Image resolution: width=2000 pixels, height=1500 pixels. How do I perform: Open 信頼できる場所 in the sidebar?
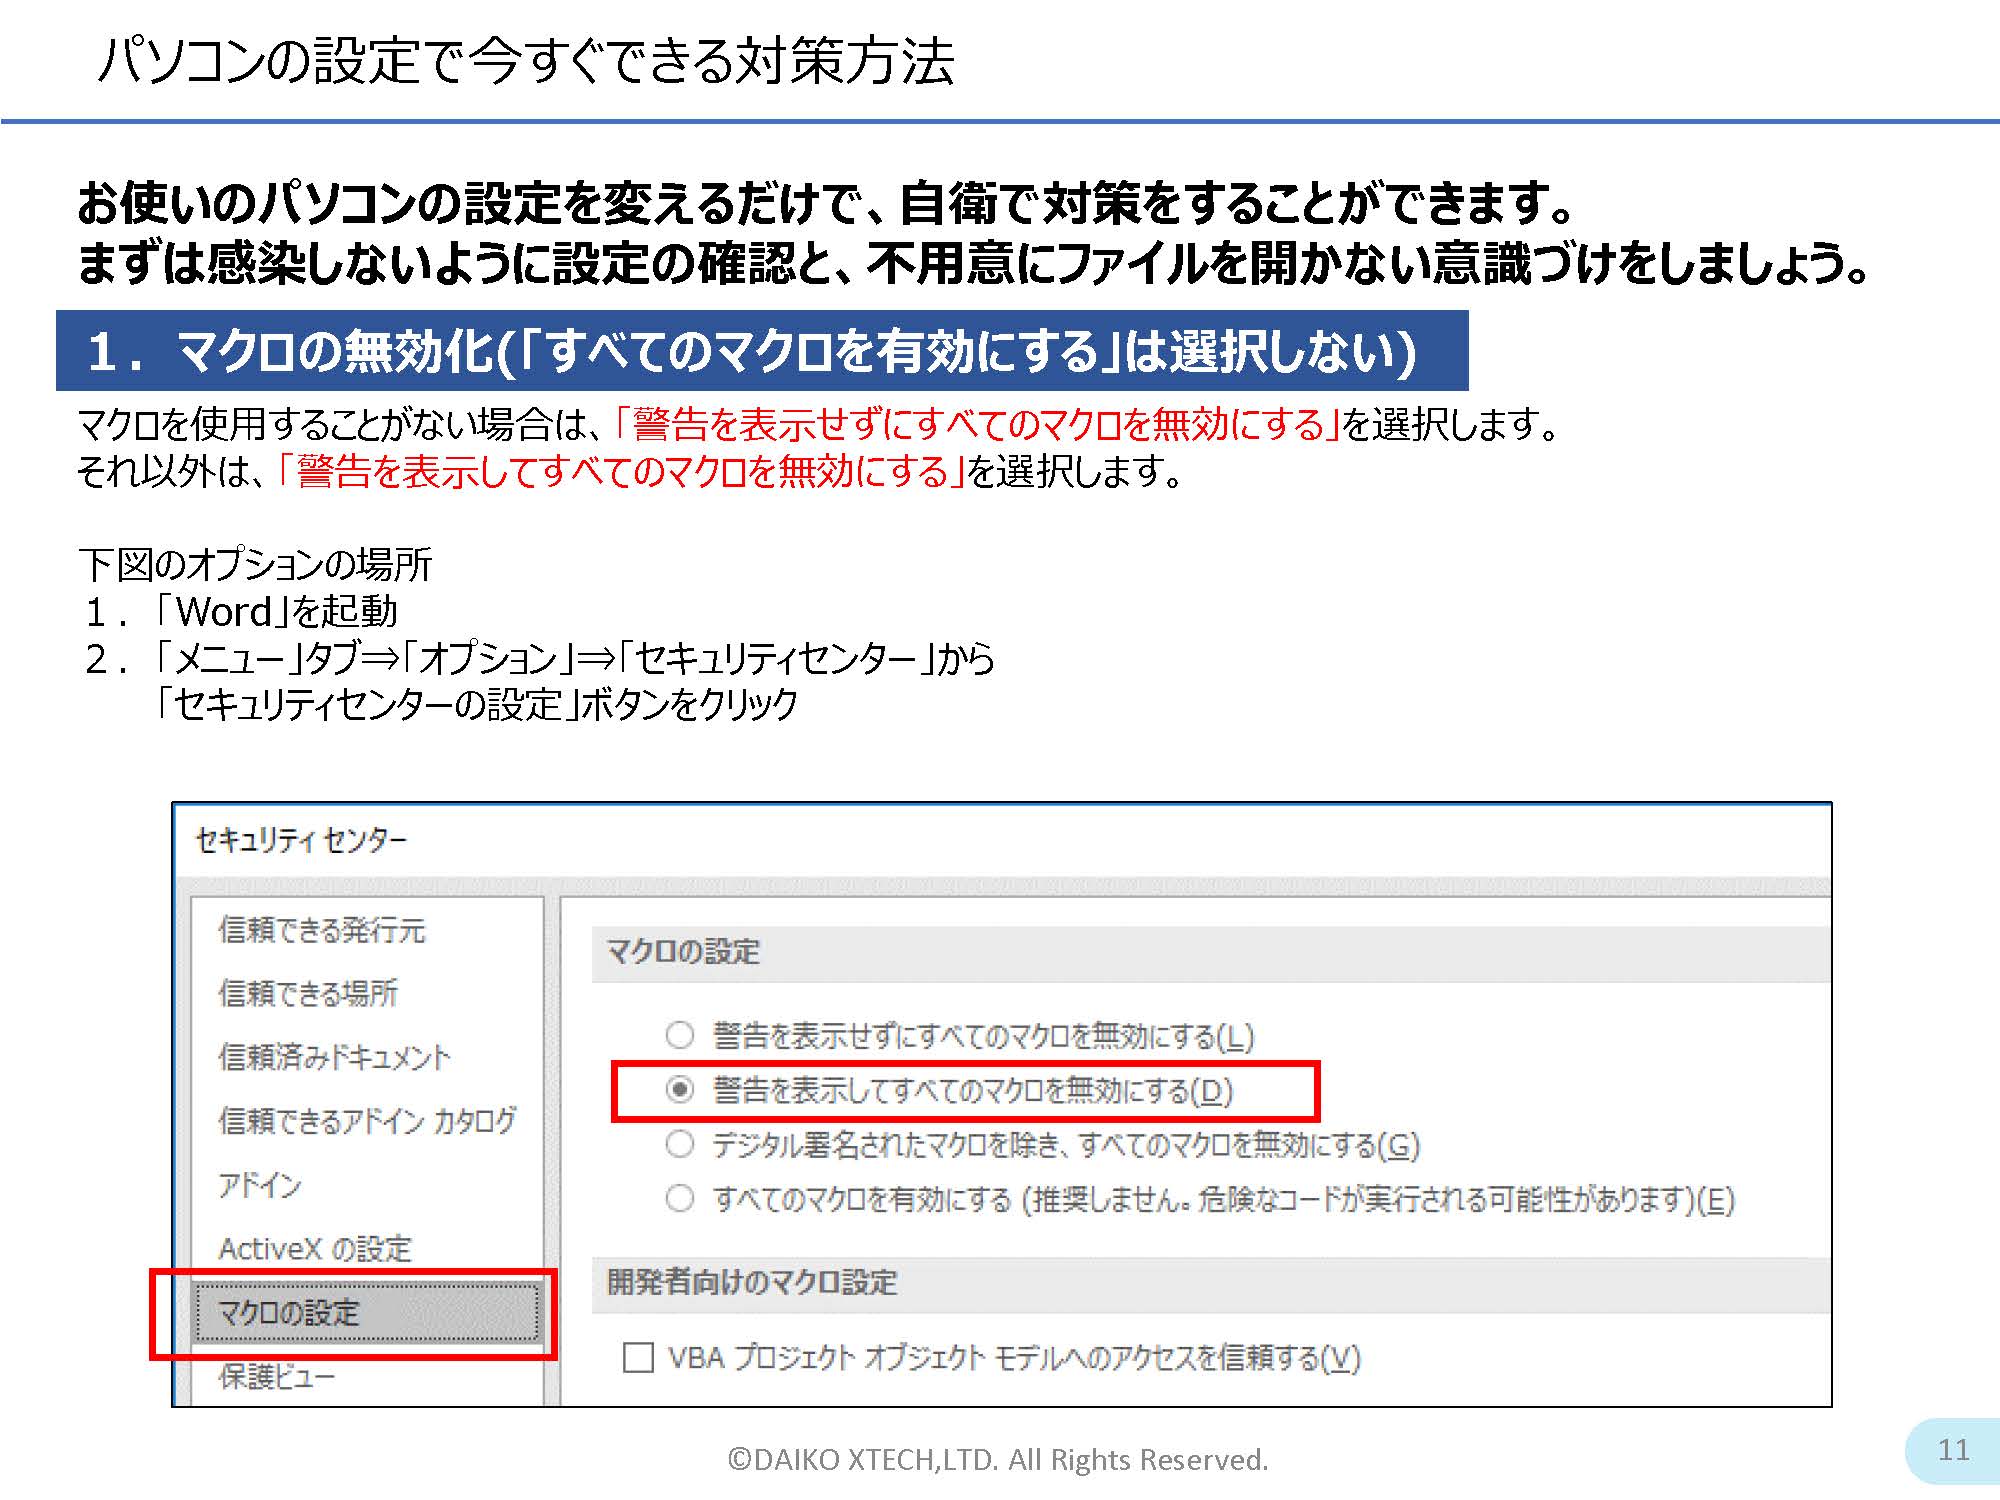[x=308, y=993]
